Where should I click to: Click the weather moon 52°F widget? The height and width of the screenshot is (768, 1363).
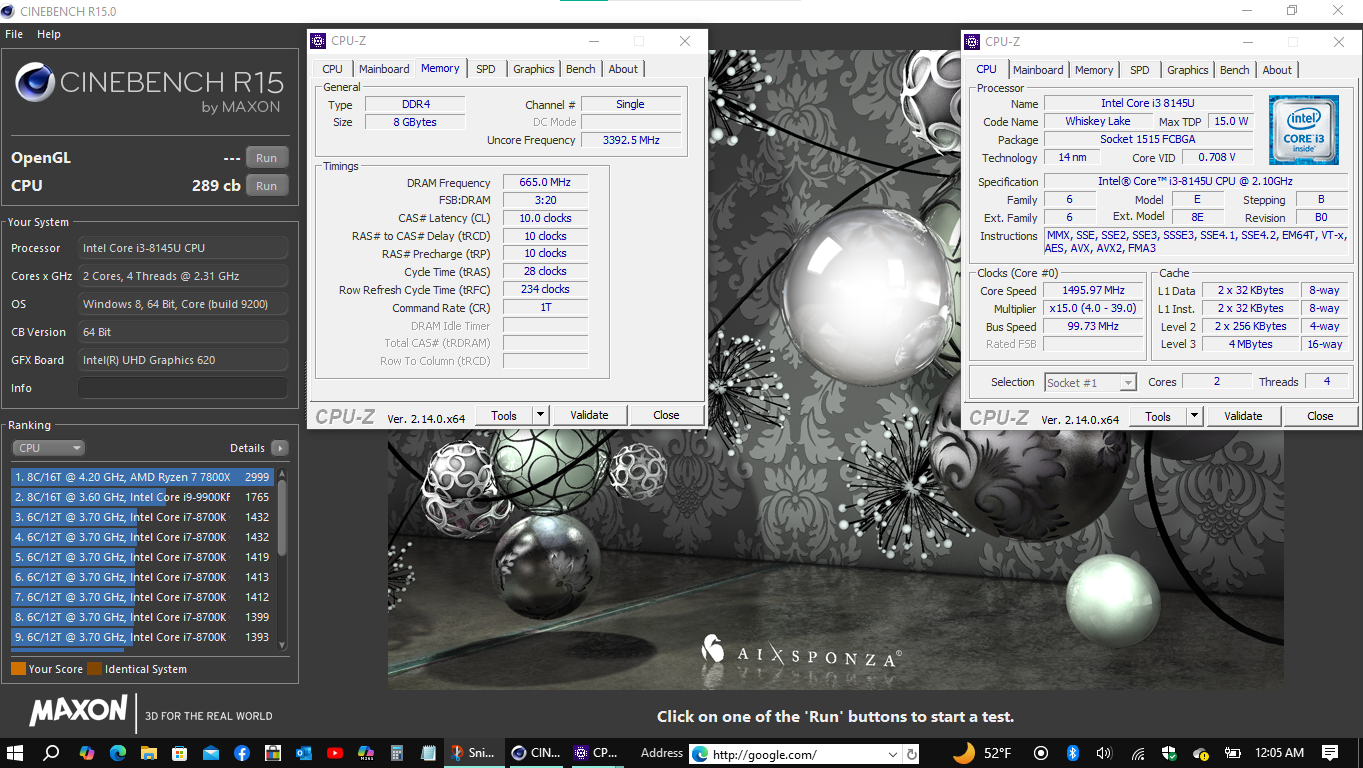(981, 753)
